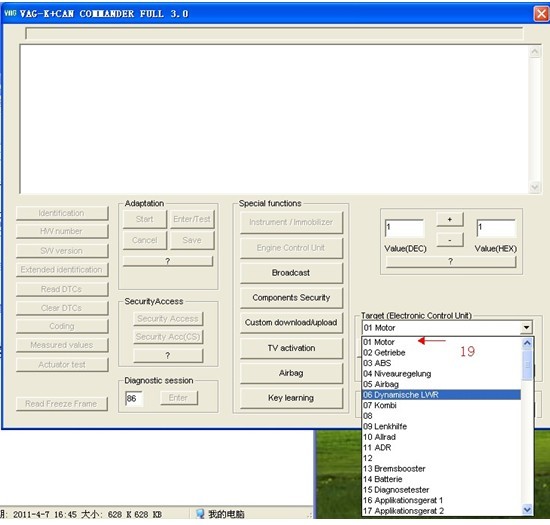Click the HW number button
The width and height of the screenshot is (550, 525).
point(62,231)
